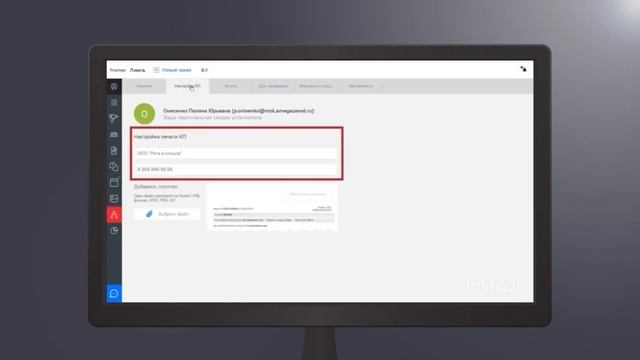Open the spray gun sidebar icon
The width and height of the screenshot is (640, 360).
pos(114,118)
